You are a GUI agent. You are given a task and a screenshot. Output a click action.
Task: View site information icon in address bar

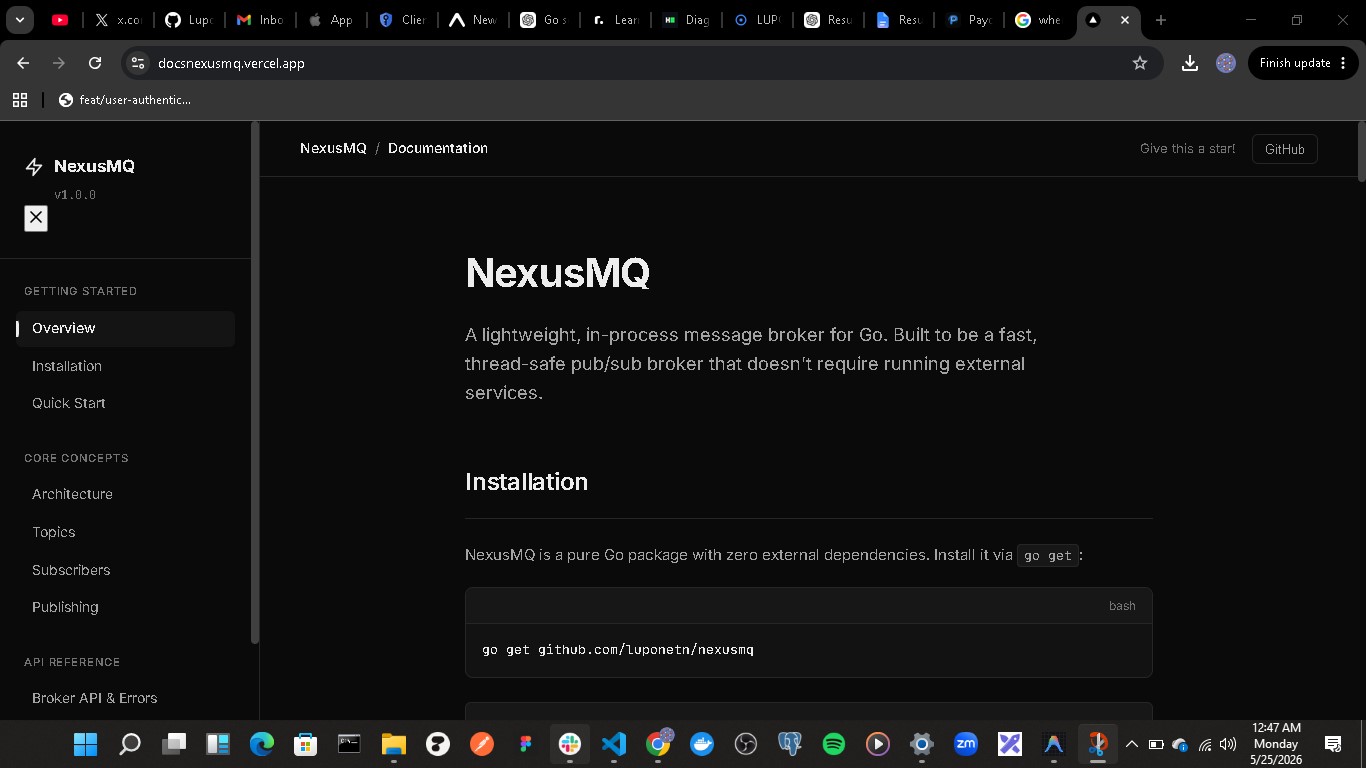tap(138, 63)
